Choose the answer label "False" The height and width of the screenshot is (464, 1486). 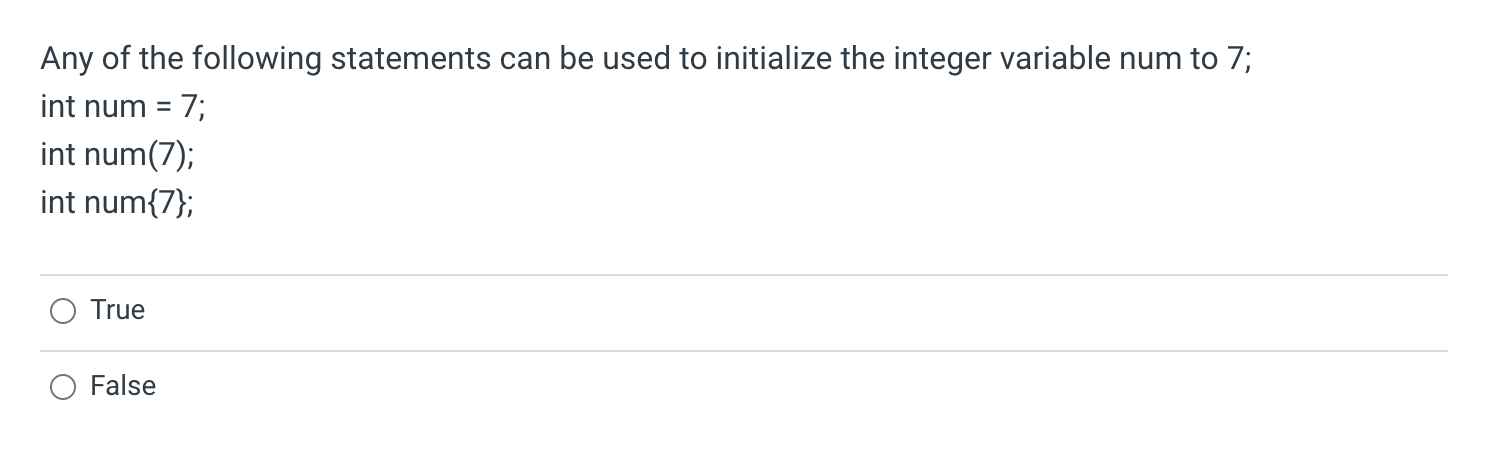point(123,386)
